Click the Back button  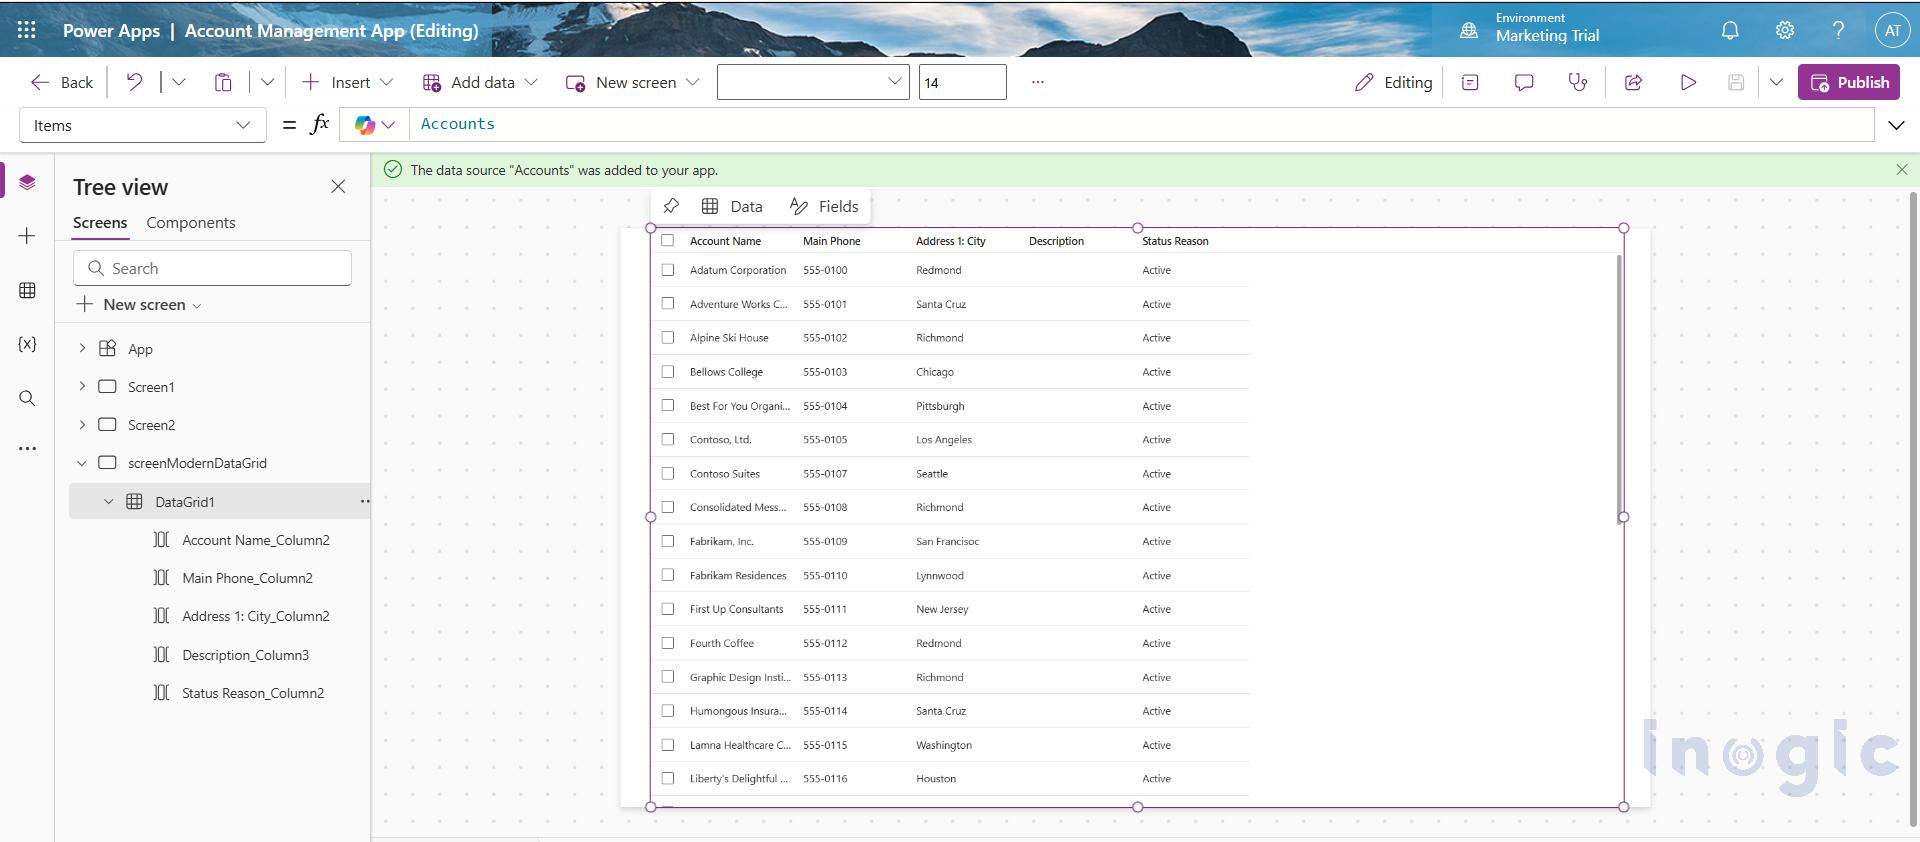[63, 82]
